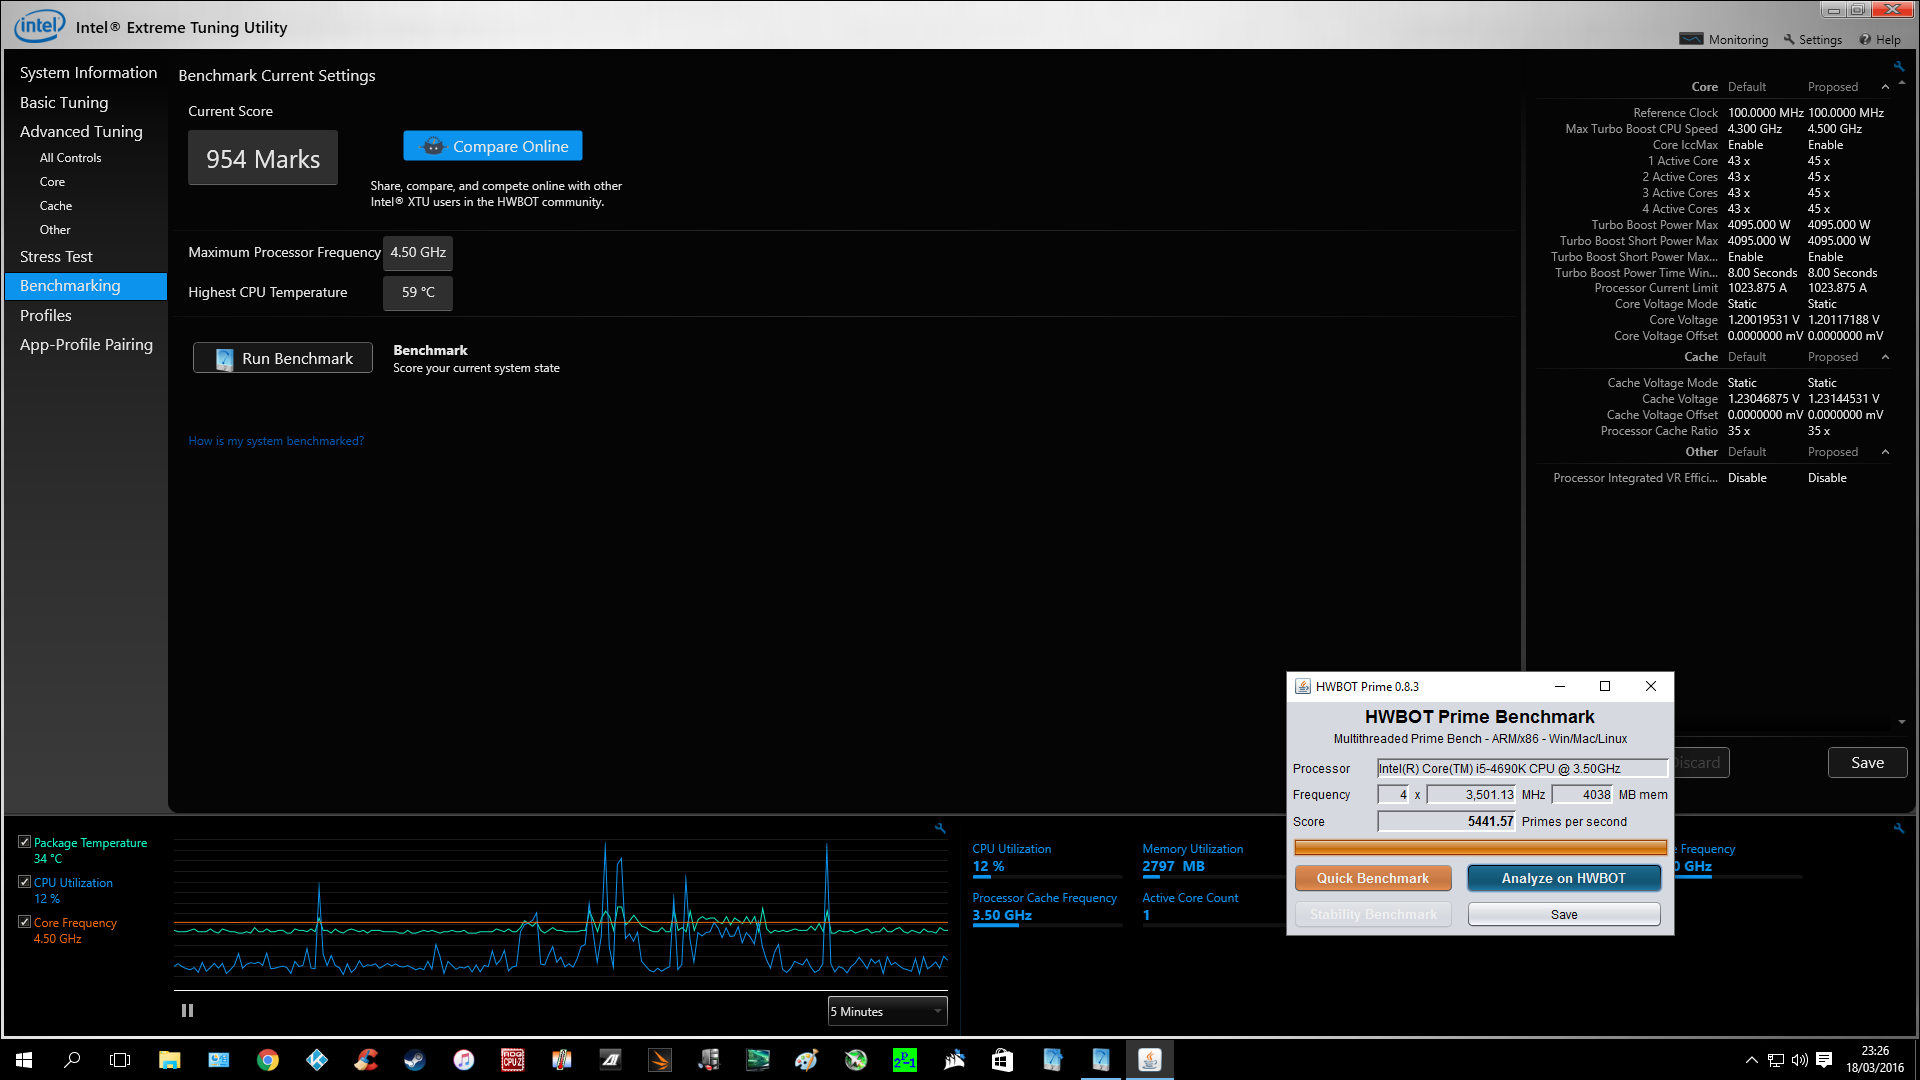Viewport: 1920px width, 1080px height.
Task: Open Windows Store from taskbar
Action: (x=1003, y=1060)
